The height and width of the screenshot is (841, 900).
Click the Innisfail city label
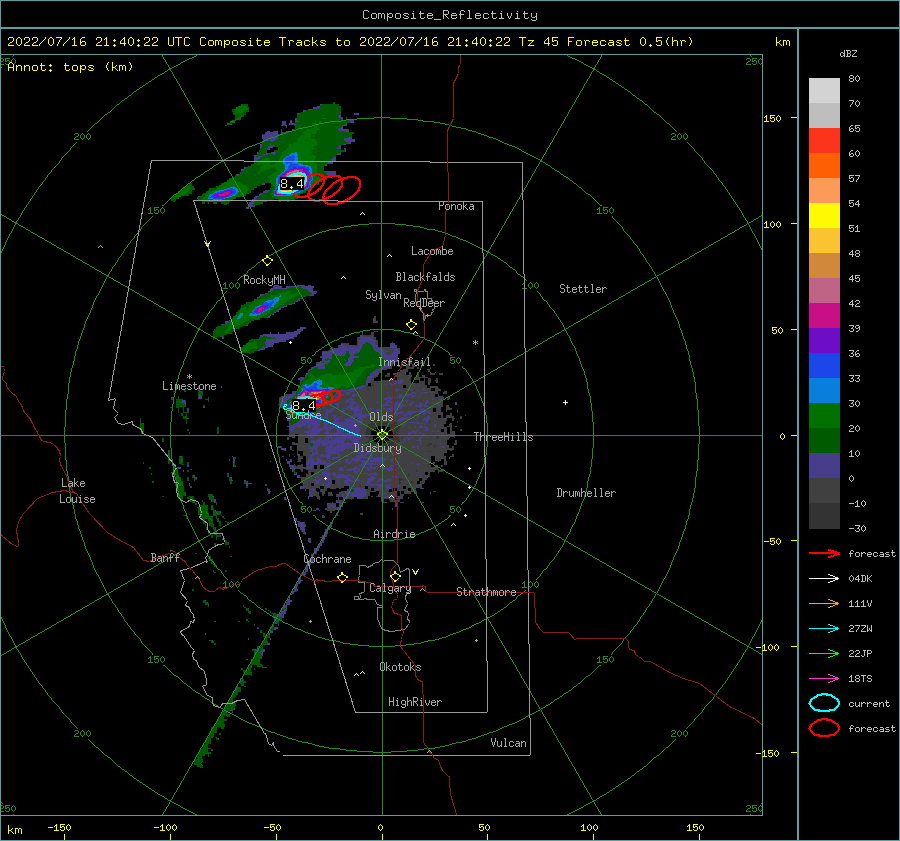[405, 362]
